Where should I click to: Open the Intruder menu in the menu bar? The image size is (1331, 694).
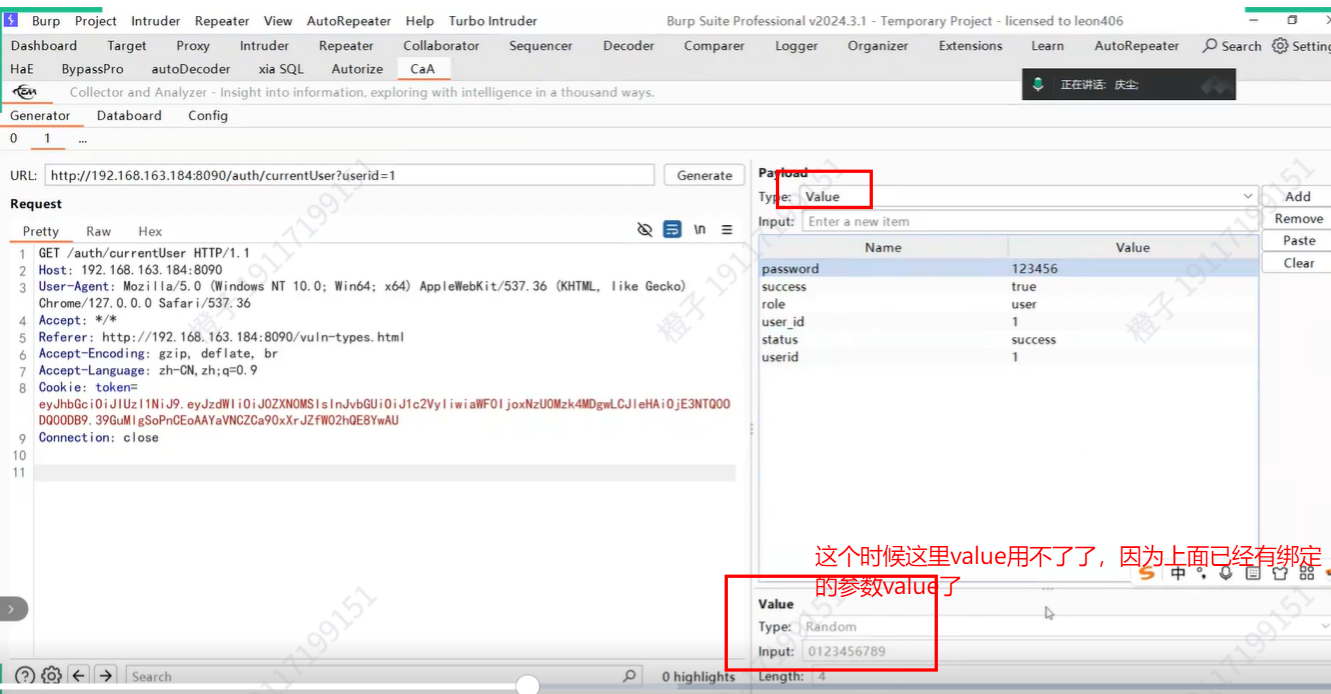[x=156, y=21]
